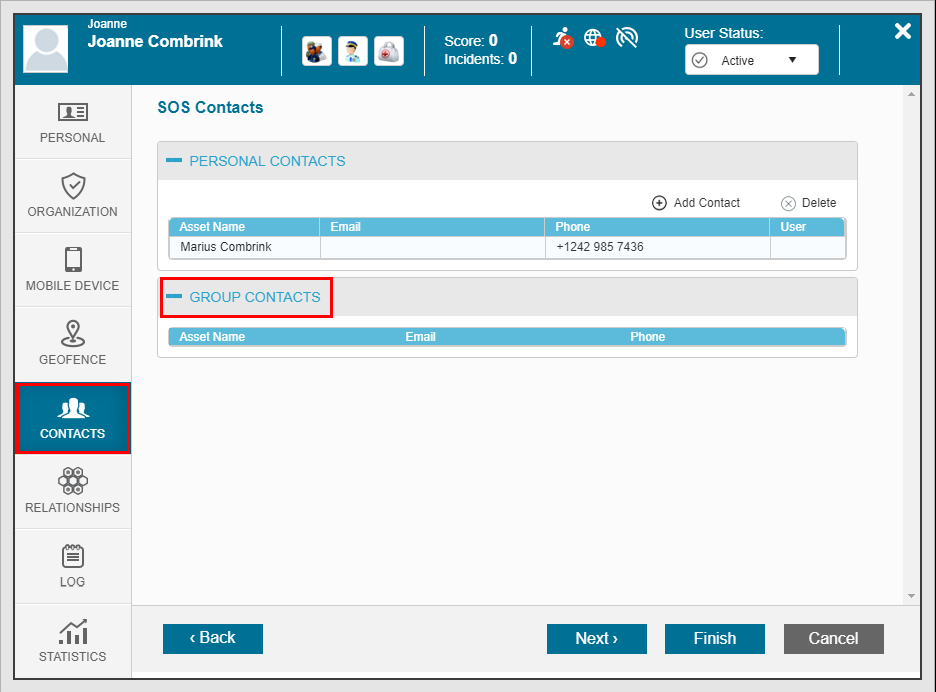Collapse the Personal Contacts section
The image size is (936, 692).
(x=174, y=160)
